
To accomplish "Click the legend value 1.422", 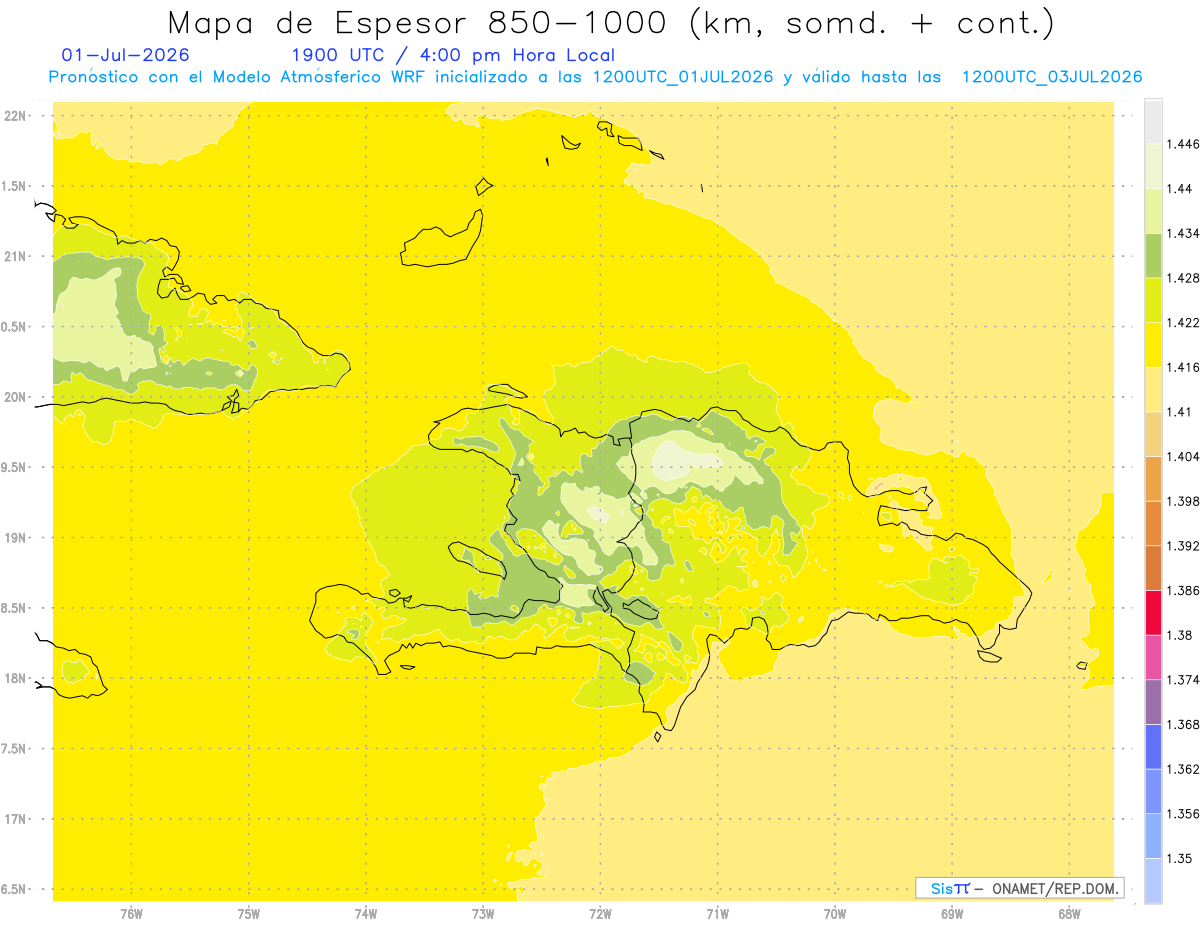I will [1184, 322].
